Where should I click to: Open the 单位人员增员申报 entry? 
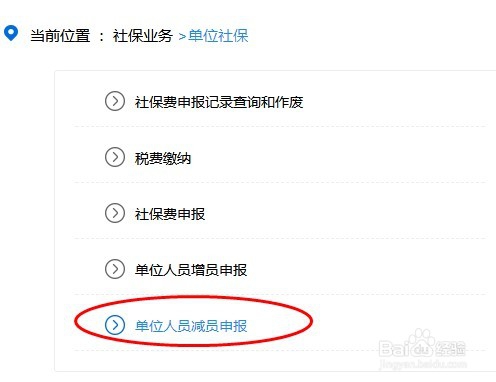191,270
